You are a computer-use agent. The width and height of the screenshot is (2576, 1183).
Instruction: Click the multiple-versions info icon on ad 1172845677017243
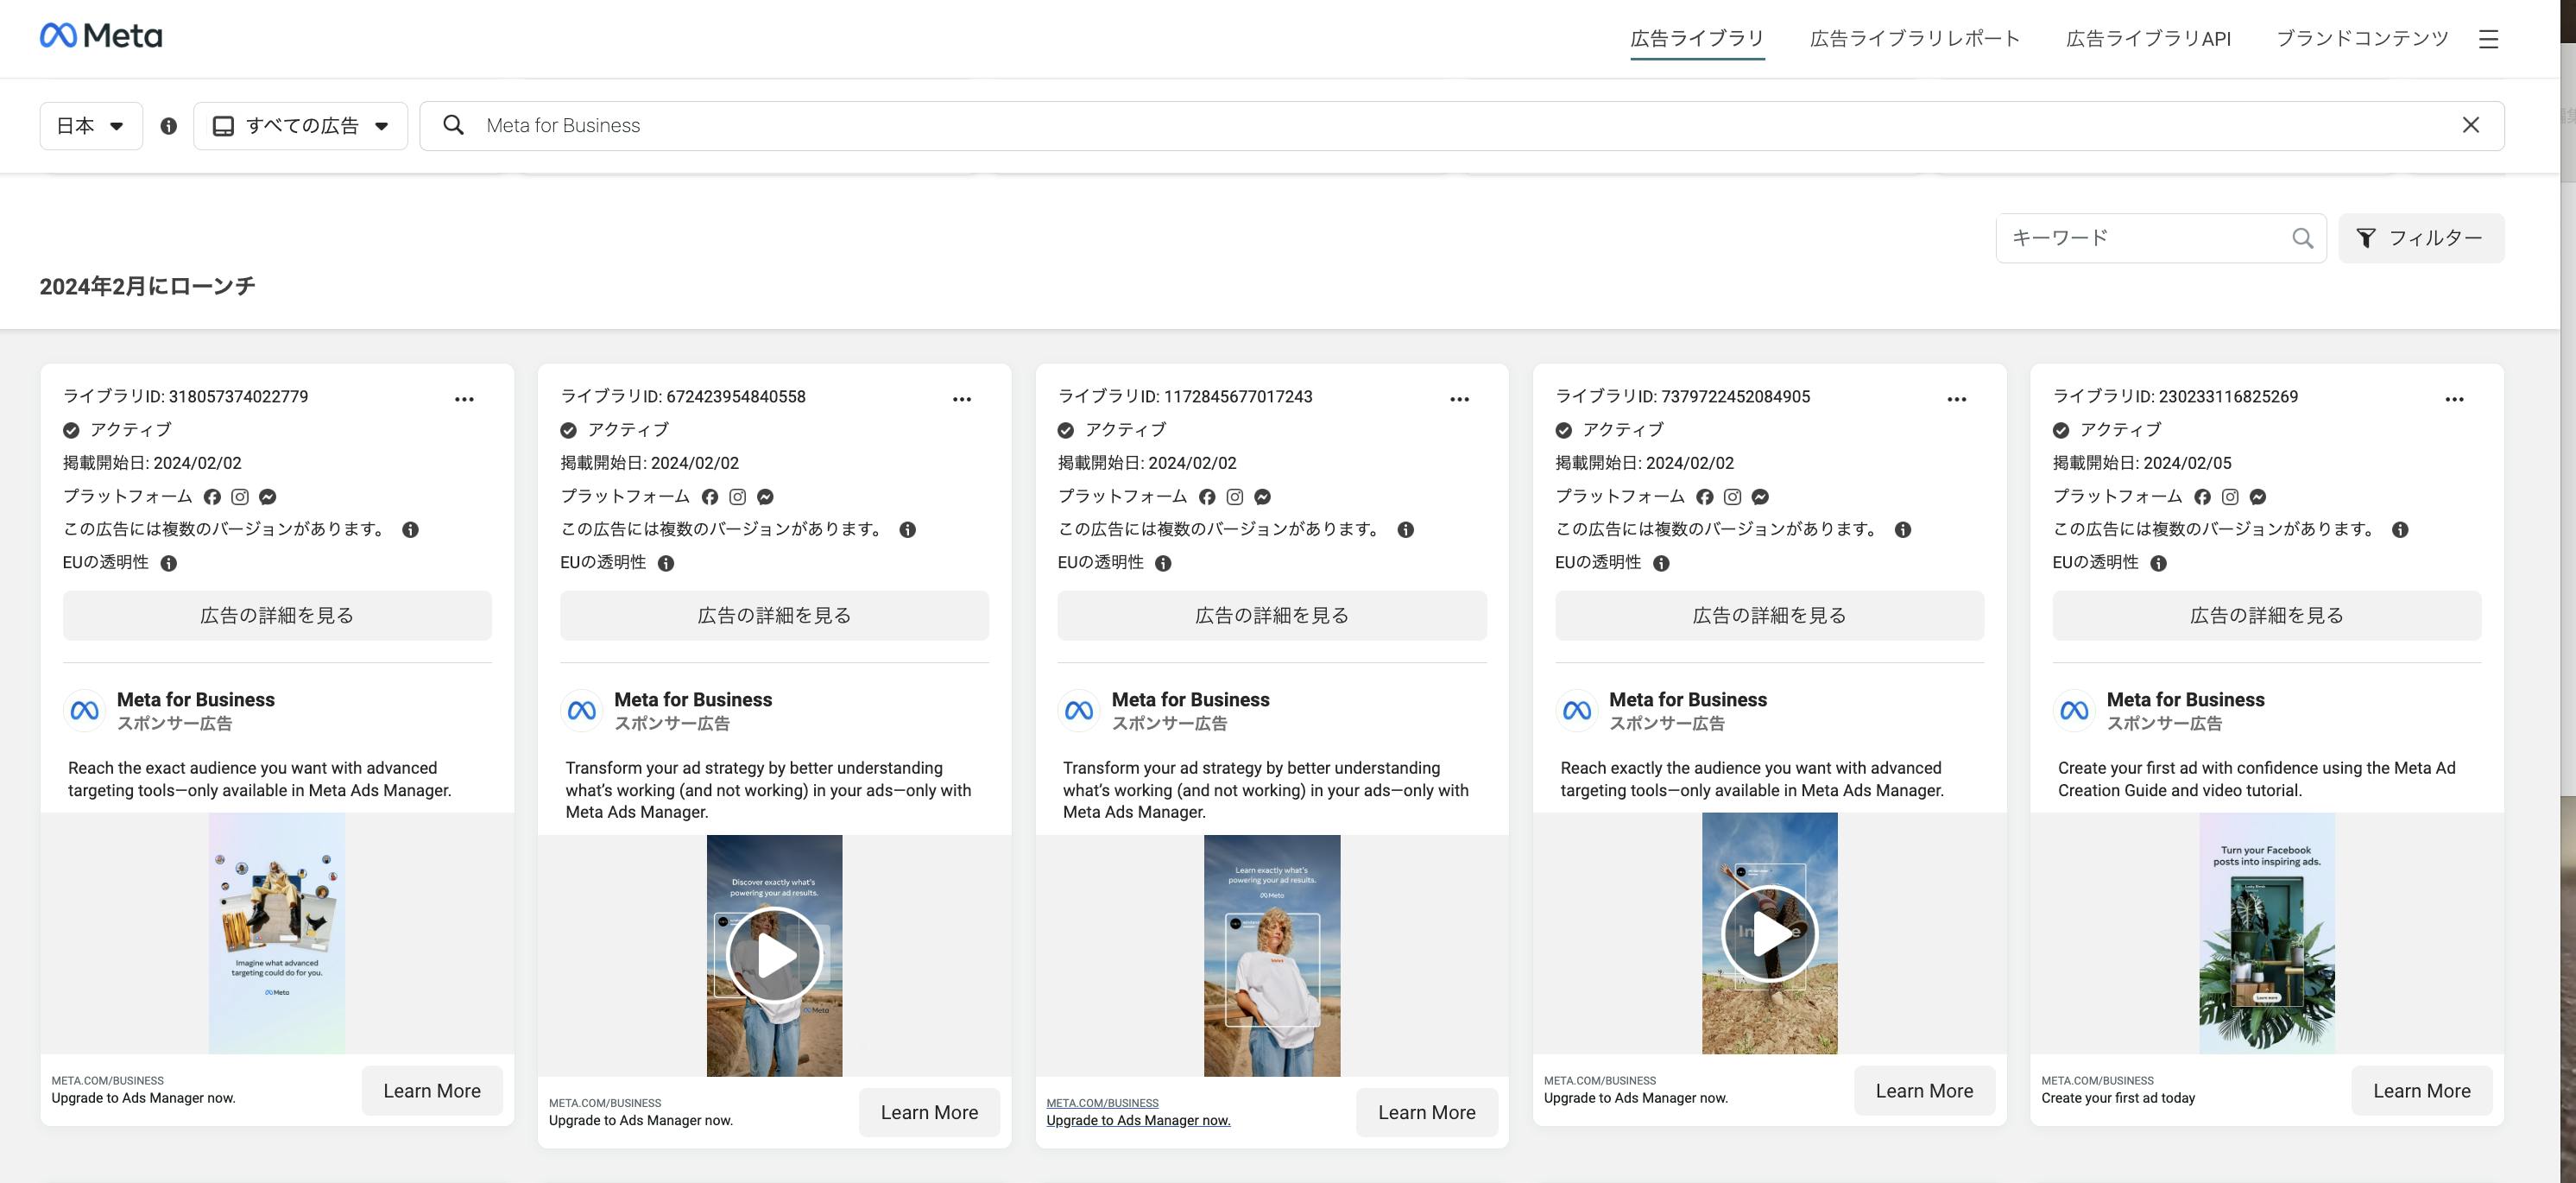[x=1405, y=530]
